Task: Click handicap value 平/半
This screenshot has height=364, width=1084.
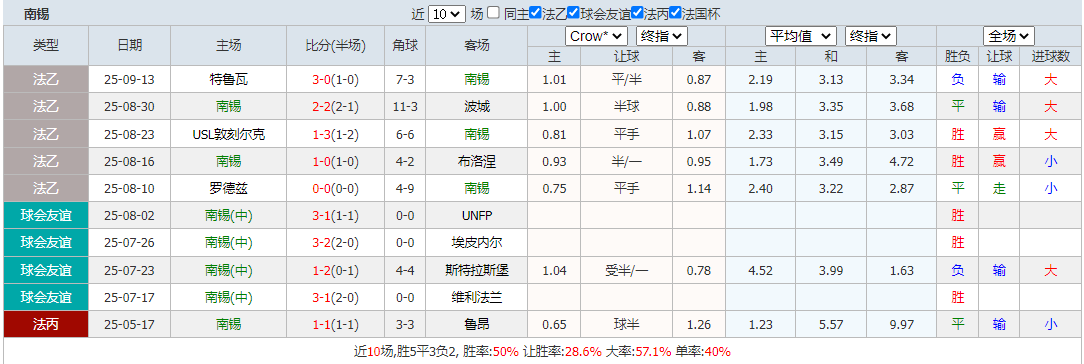Action: point(627,79)
